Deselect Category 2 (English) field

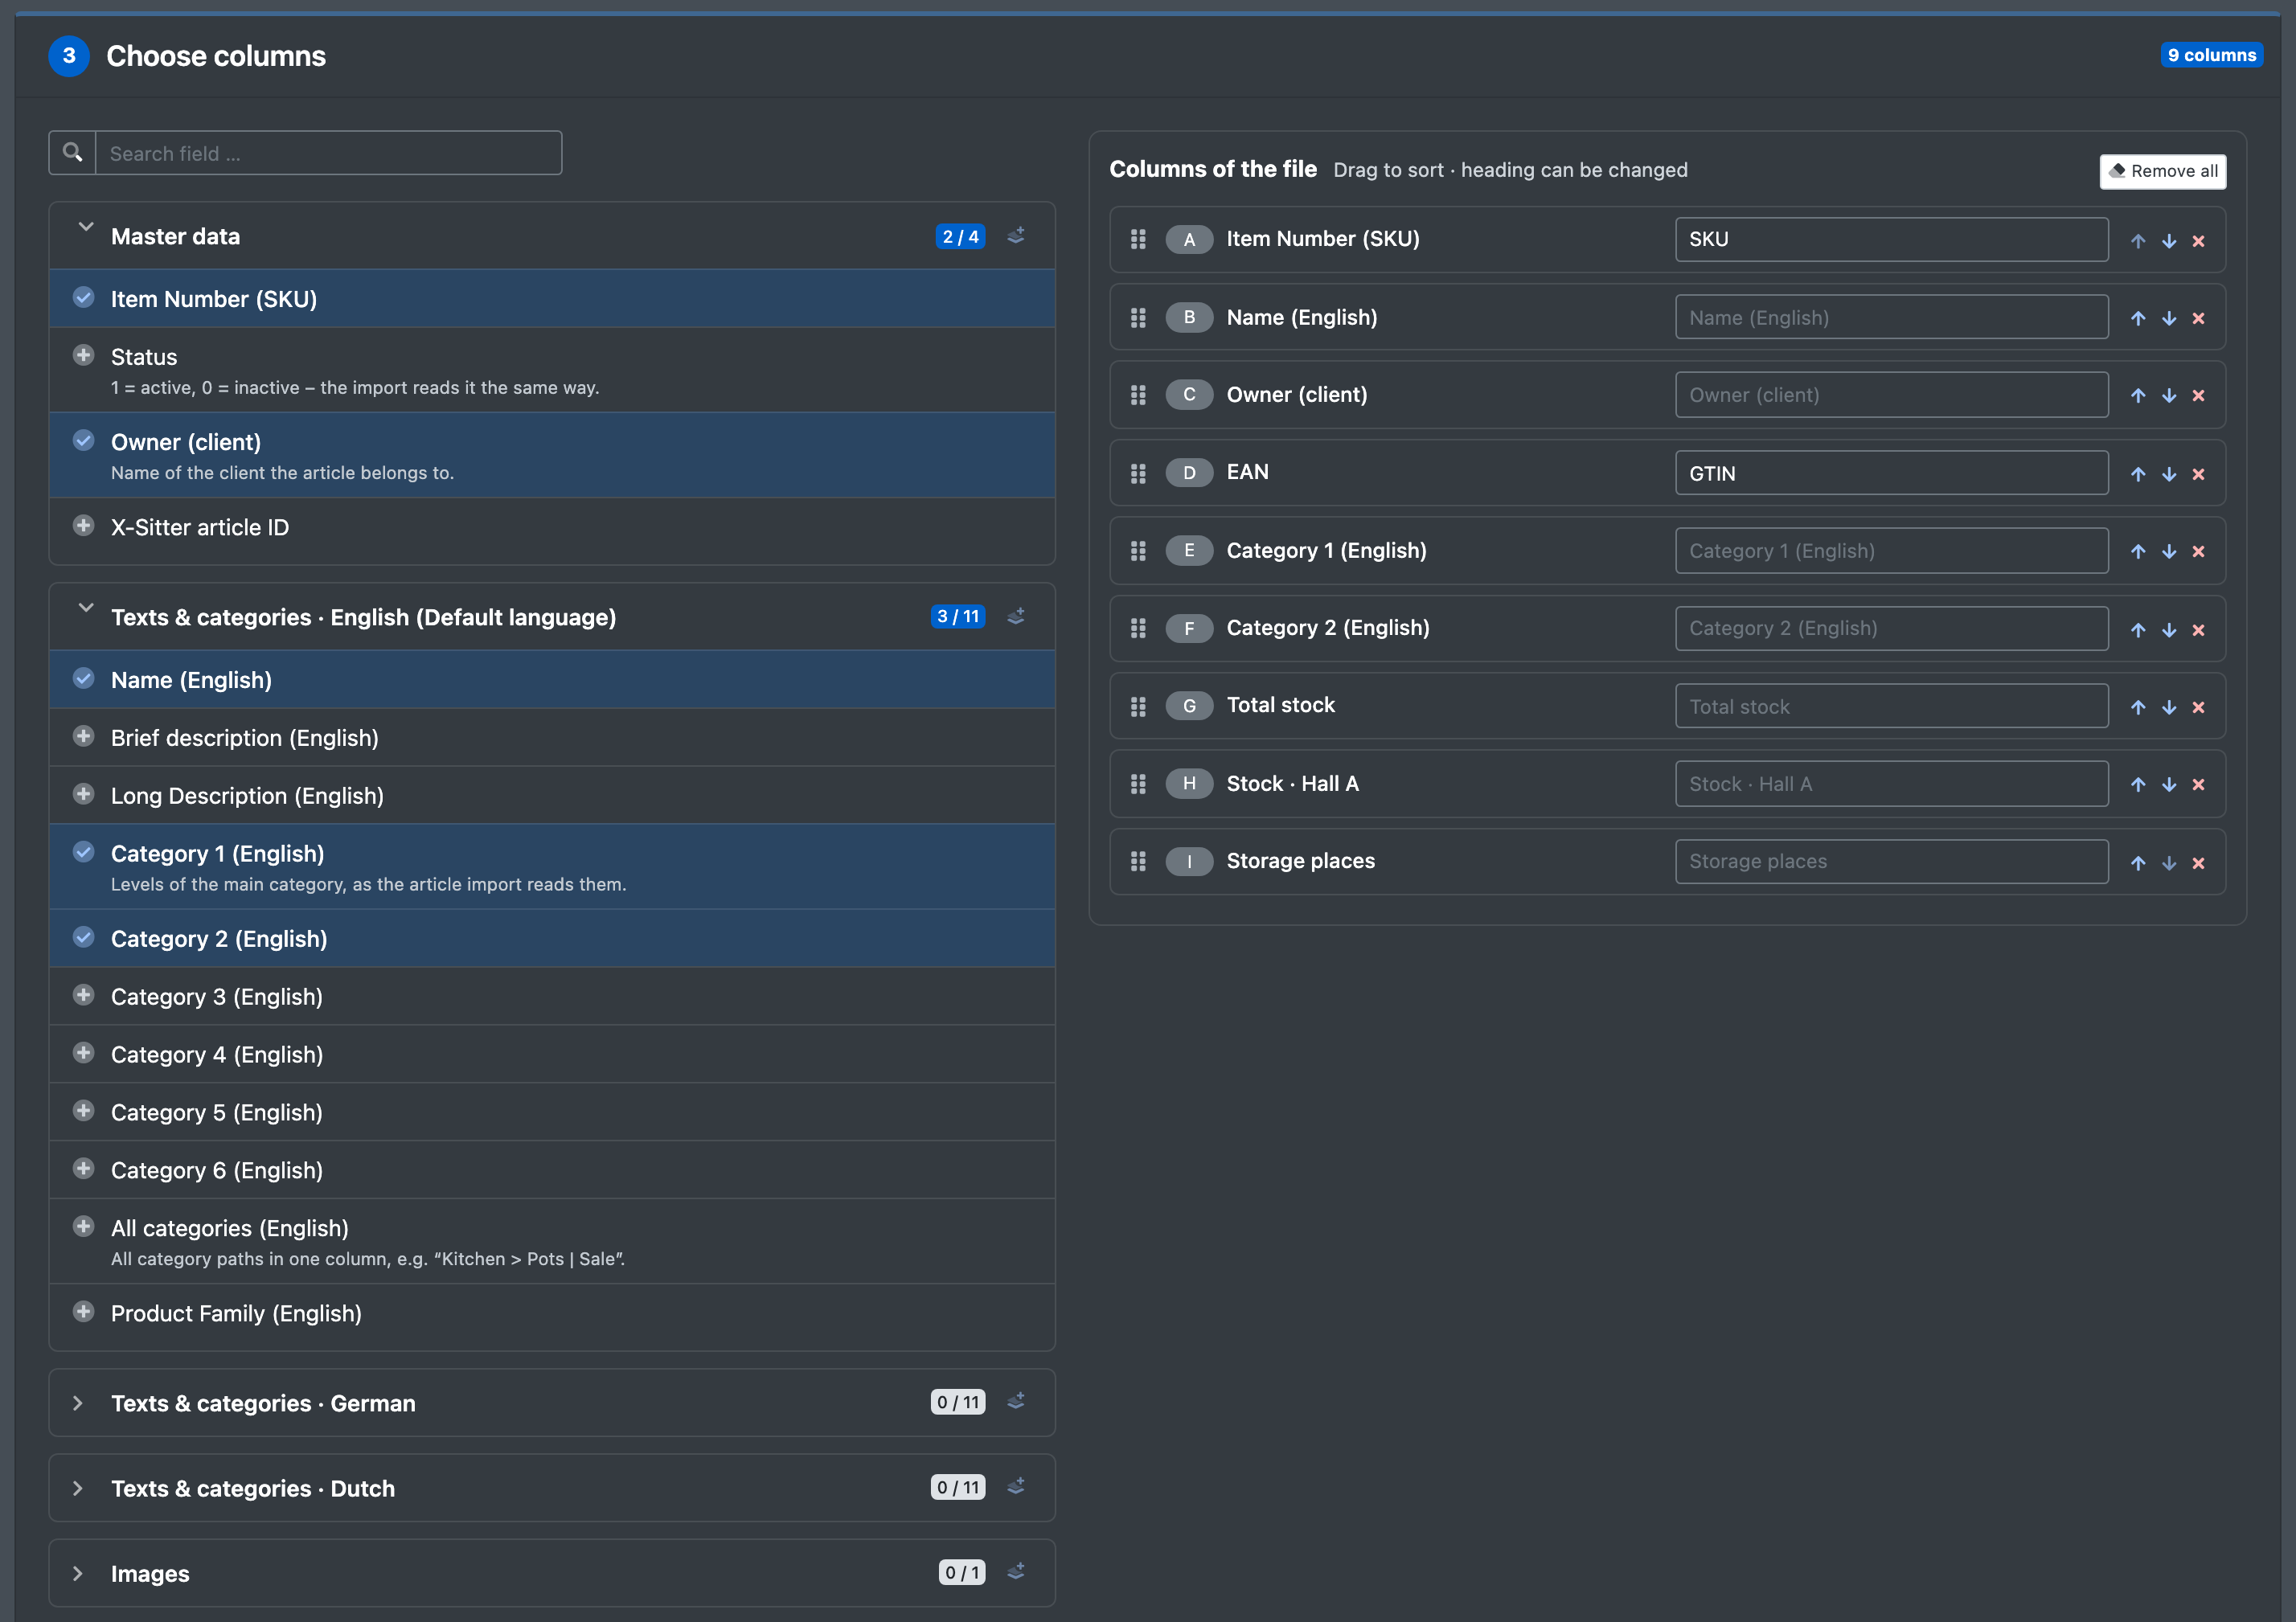(x=552, y=939)
